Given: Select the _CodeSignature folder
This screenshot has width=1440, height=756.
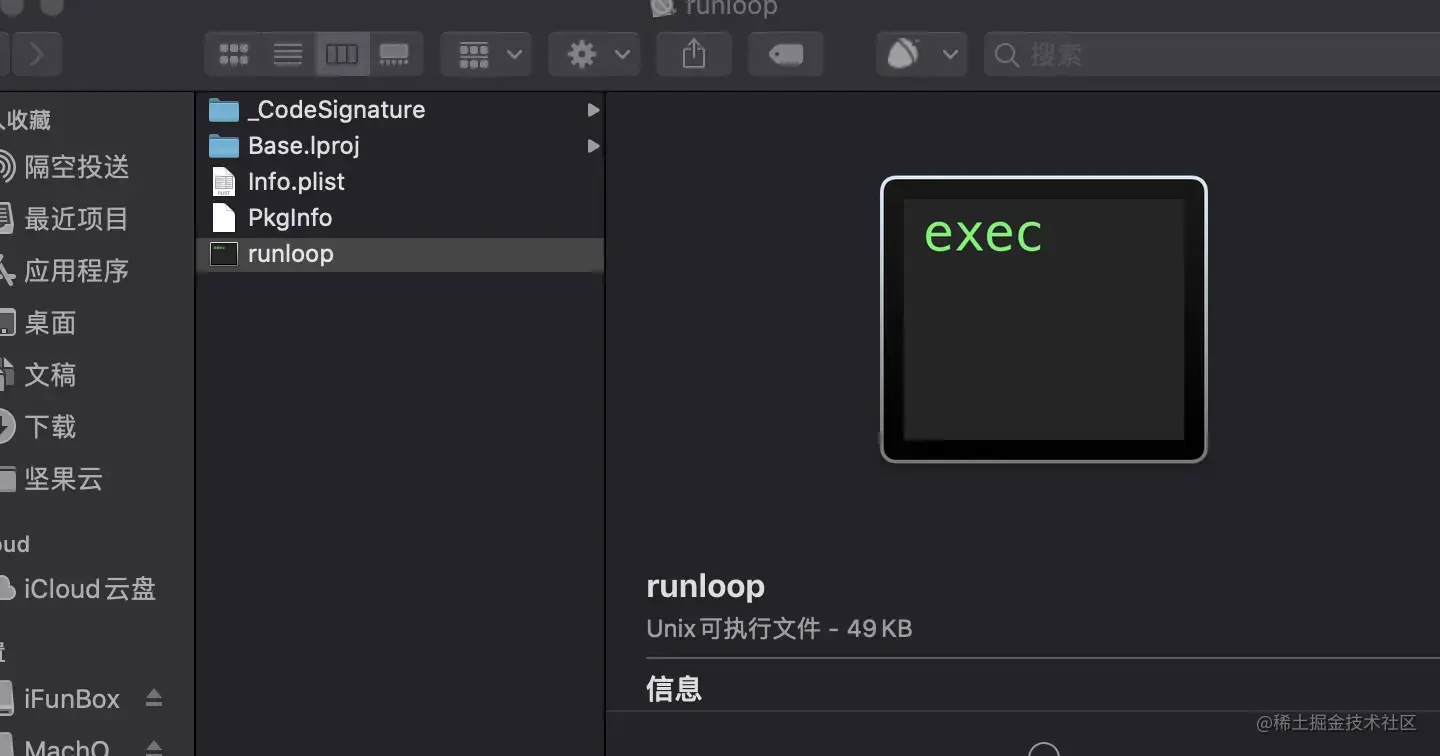Looking at the screenshot, I should [401, 110].
